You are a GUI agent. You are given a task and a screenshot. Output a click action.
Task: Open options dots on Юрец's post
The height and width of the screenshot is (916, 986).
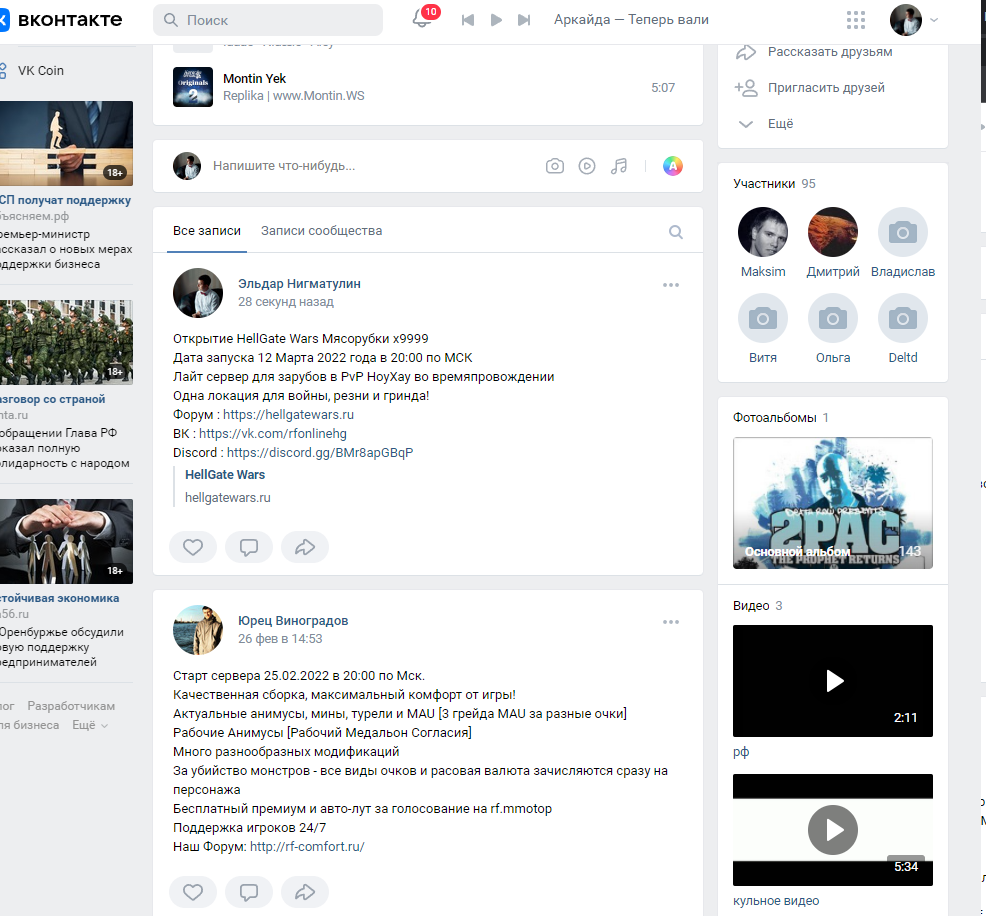(671, 622)
